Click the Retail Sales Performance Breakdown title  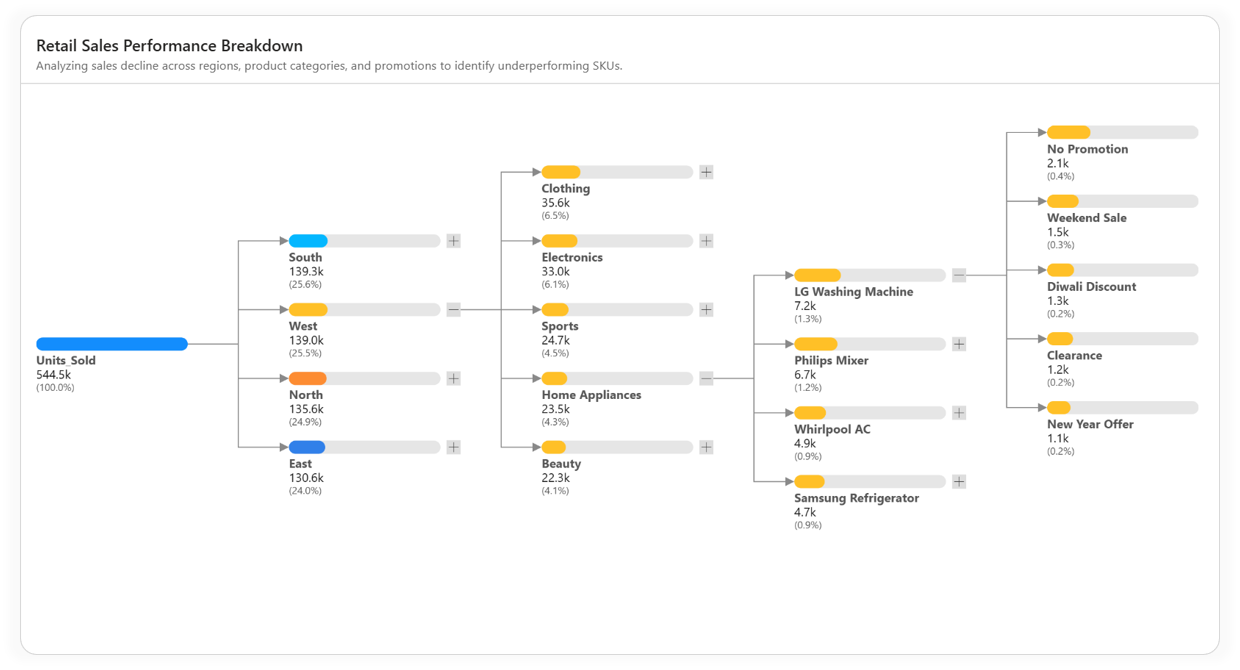[x=169, y=46]
